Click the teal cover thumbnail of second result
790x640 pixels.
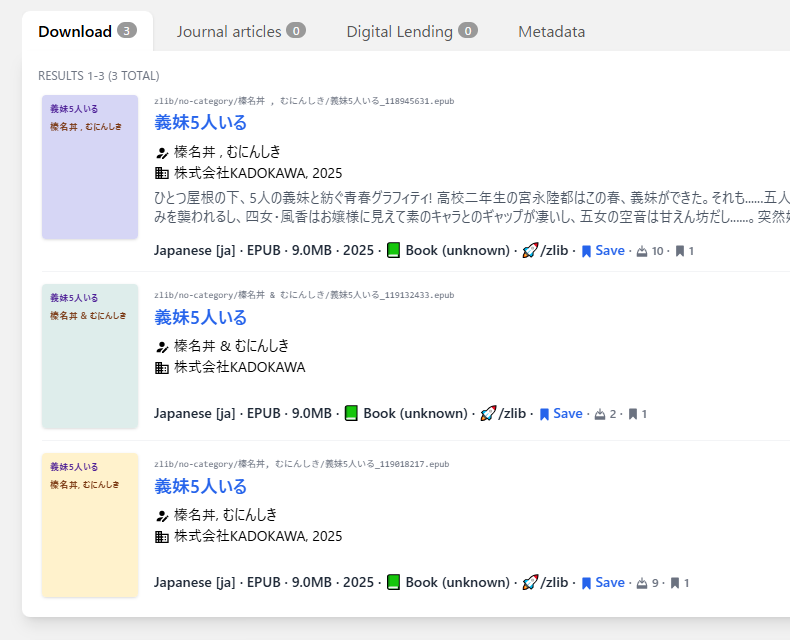click(90, 356)
